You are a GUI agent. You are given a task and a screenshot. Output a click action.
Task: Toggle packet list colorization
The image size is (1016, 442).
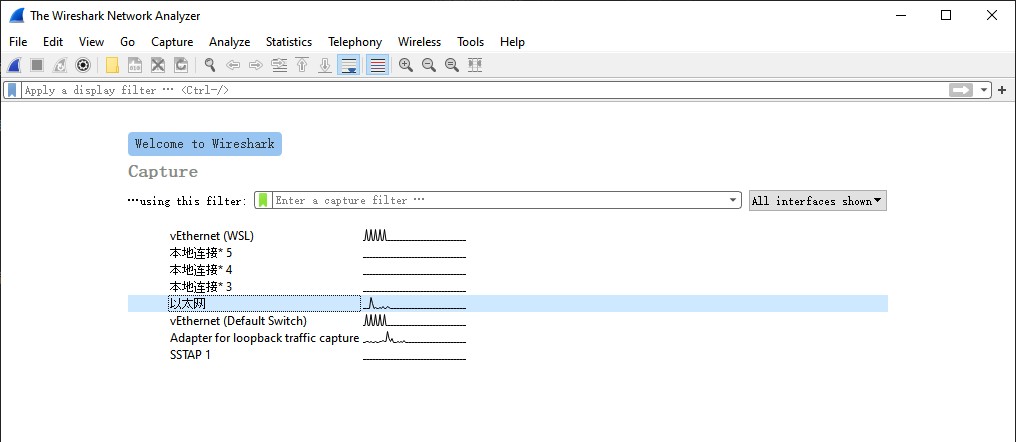(x=378, y=65)
